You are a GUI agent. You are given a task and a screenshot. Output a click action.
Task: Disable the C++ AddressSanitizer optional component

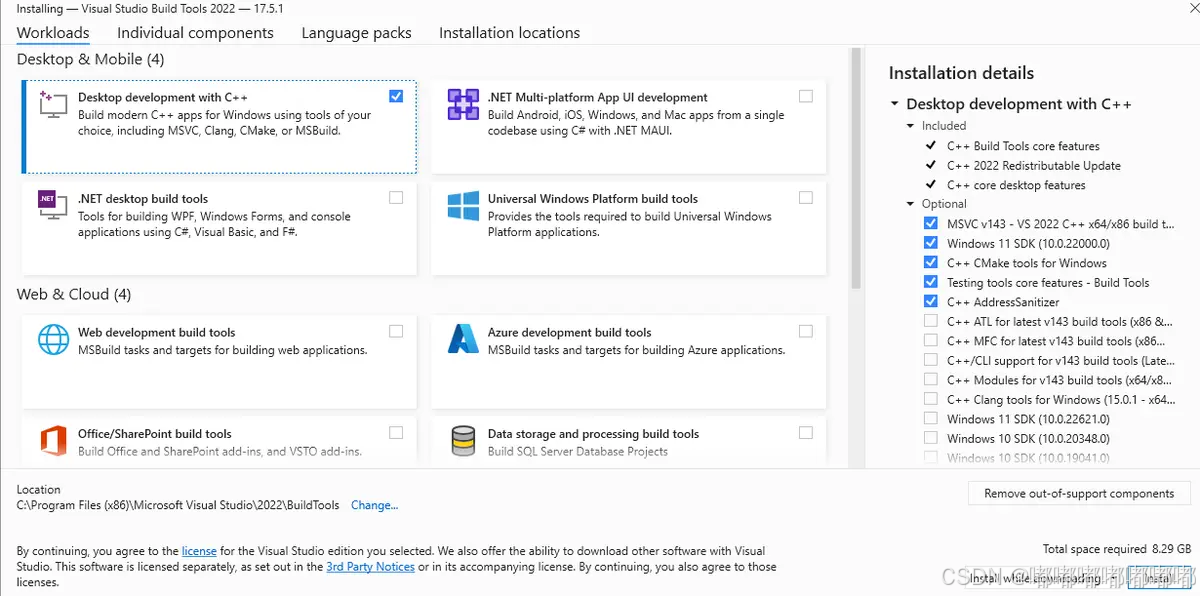click(x=931, y=302)
